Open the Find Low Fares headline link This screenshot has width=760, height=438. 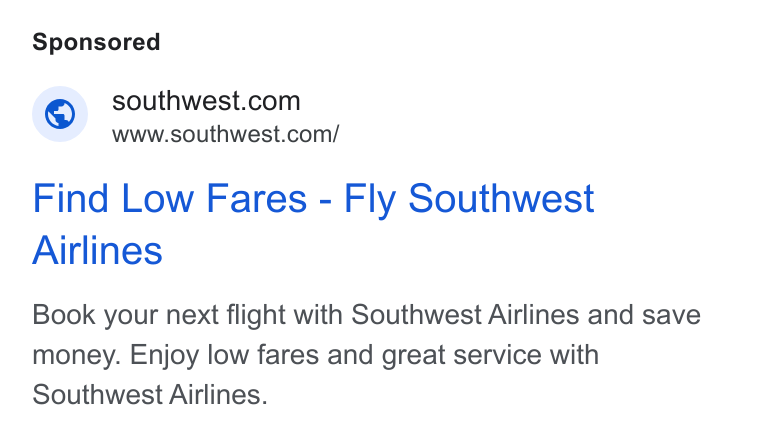click(x=313, y=224)
